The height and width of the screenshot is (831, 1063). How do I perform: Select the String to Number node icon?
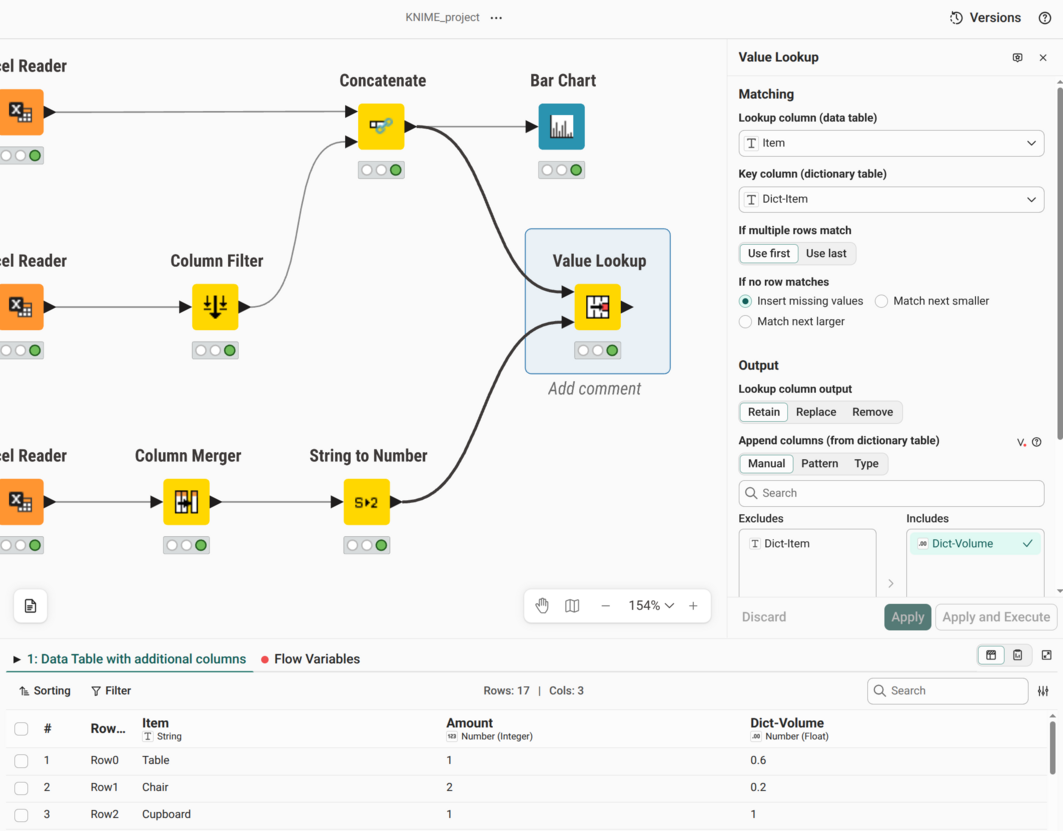point(367,502)
